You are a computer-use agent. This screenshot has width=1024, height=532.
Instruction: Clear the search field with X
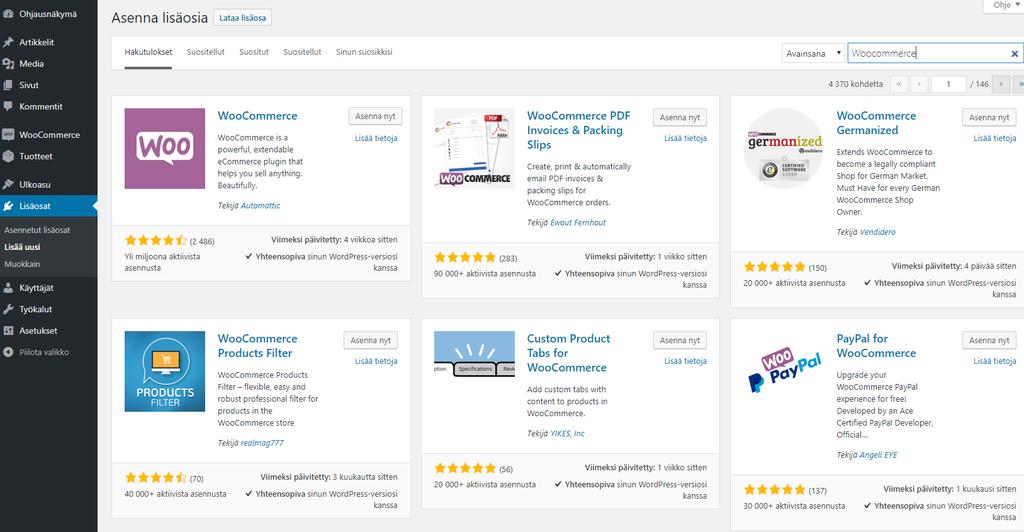coord(1014,54)
